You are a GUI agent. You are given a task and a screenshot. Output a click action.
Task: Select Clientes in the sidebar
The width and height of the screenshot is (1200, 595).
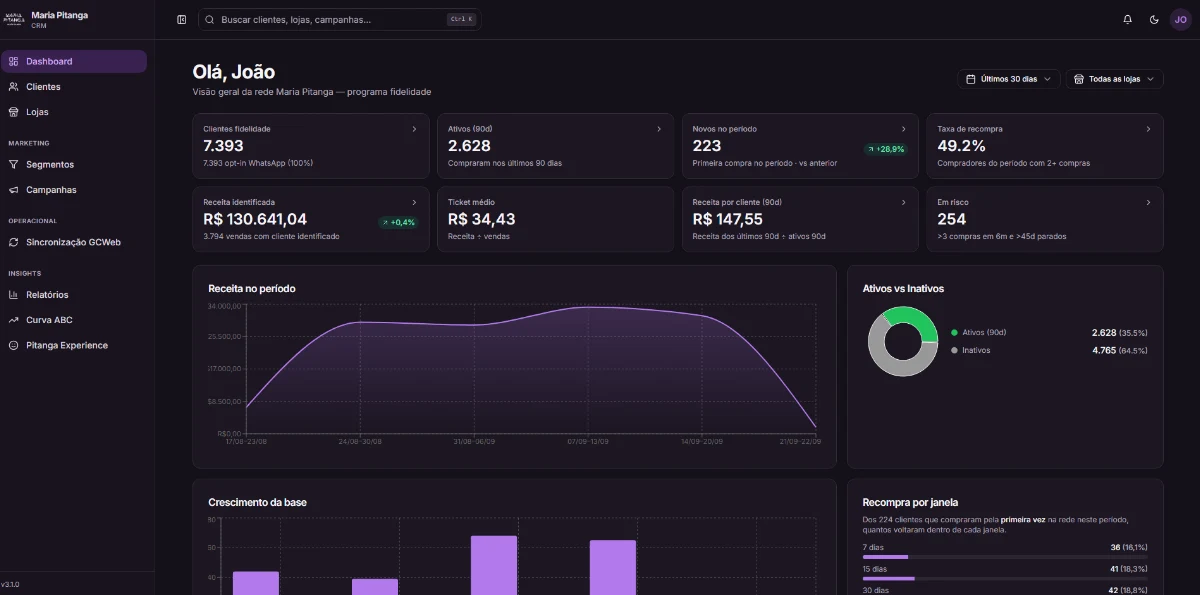pyautogui.click(x=74, y=87)
